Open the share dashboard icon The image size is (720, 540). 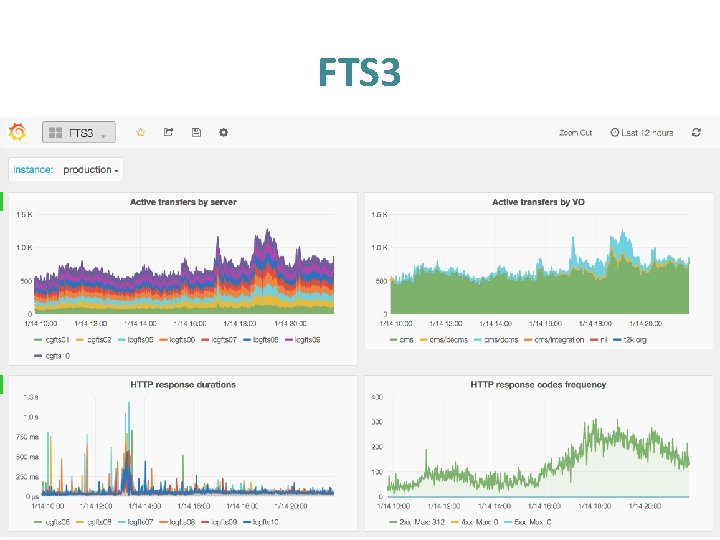point(169,132)
